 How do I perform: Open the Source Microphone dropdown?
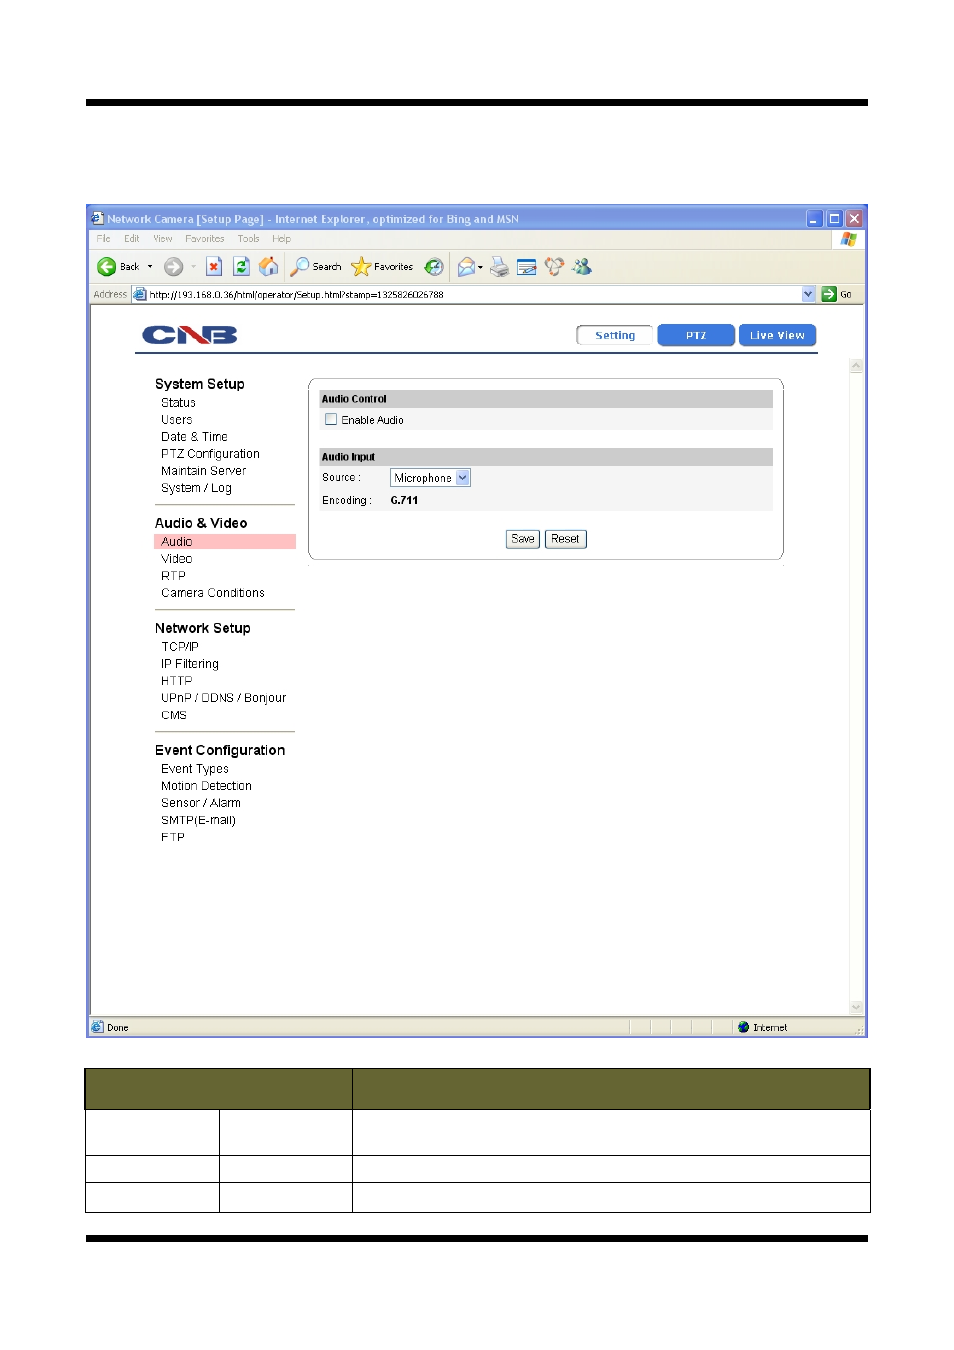pos(430,478)
